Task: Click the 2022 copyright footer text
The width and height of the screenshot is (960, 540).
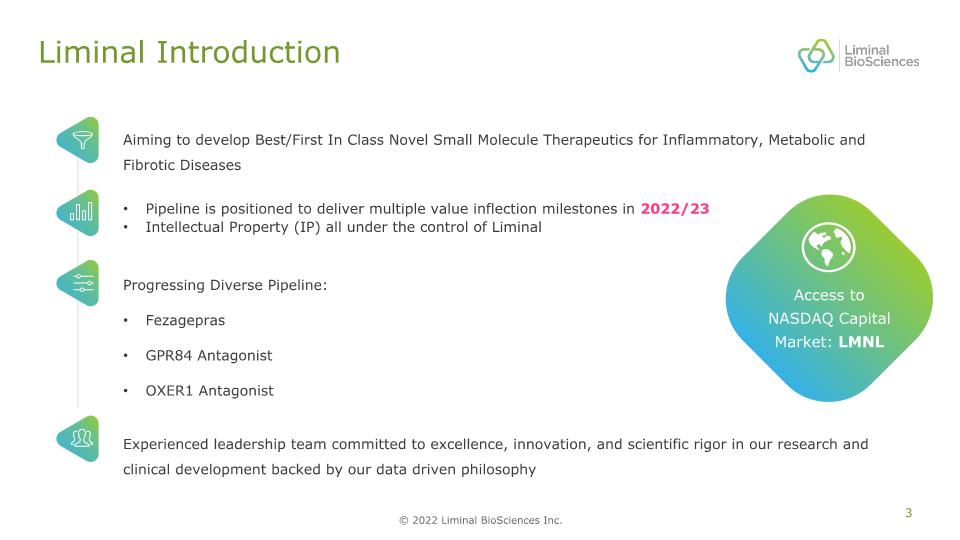Action: [x=480, y=521]
